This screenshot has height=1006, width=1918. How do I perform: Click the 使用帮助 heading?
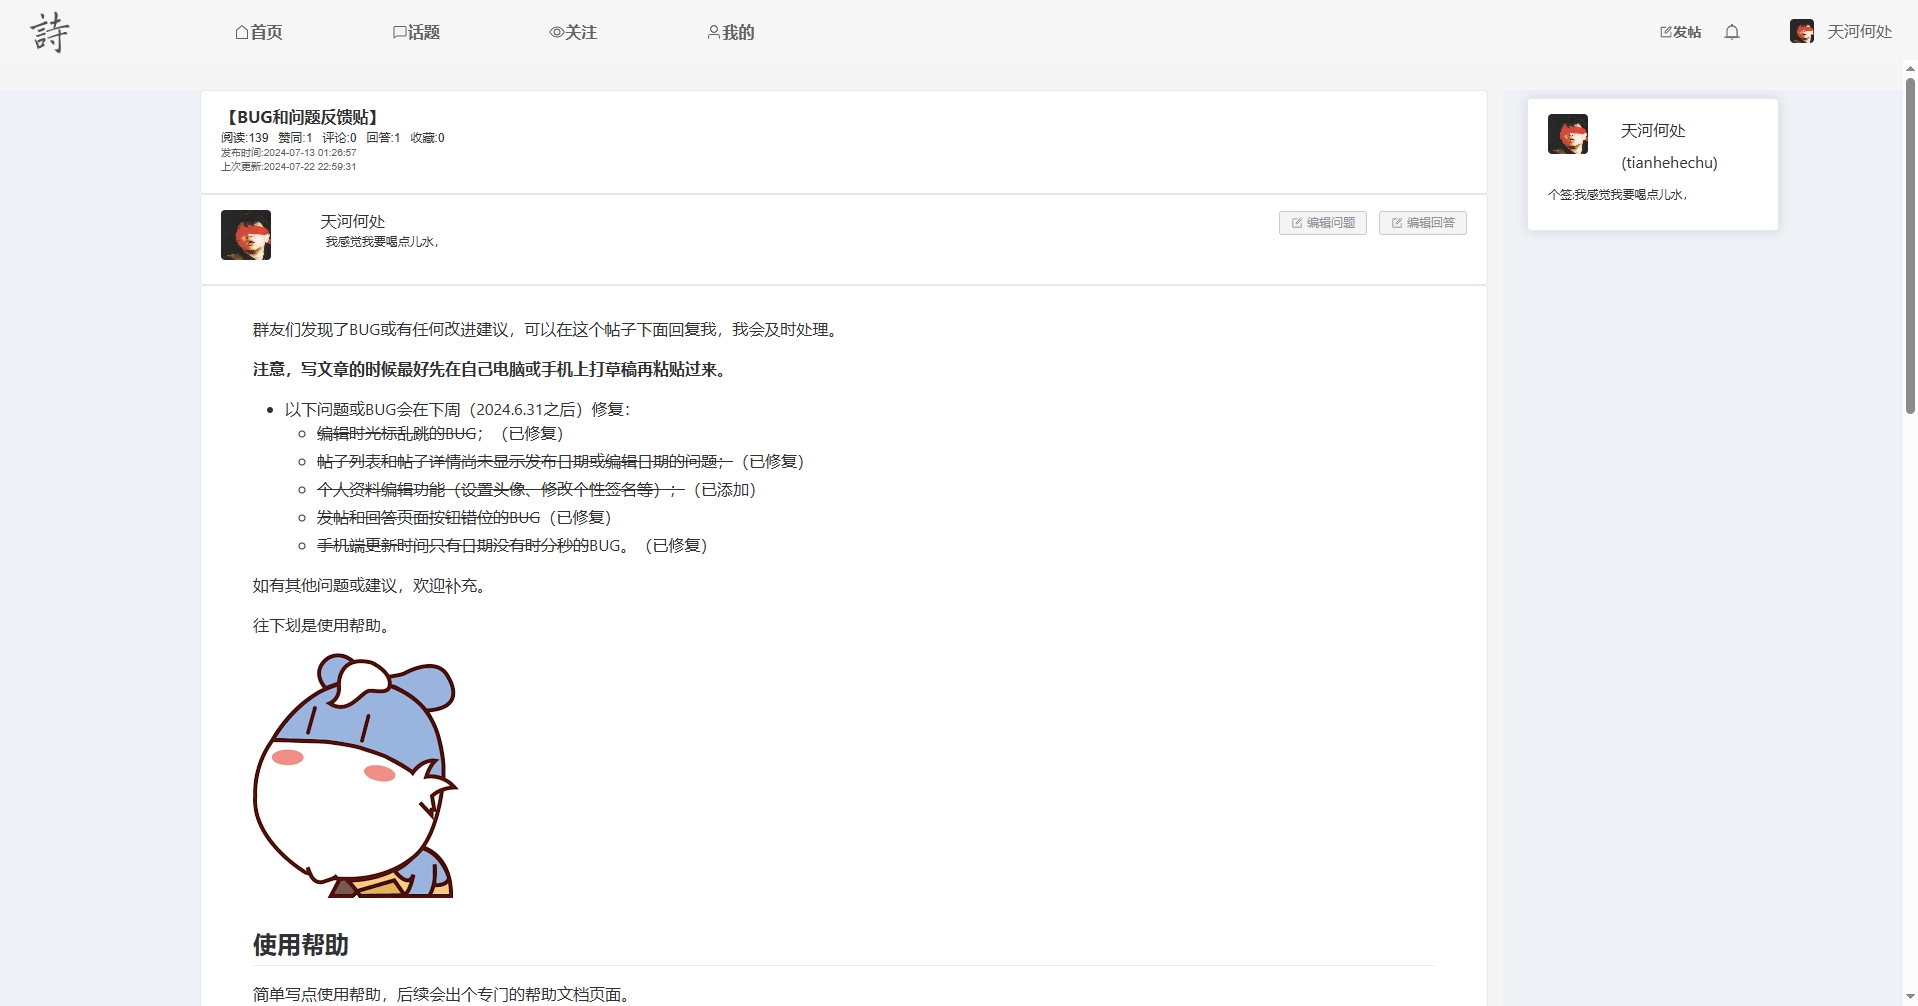(x=301, y=945)
